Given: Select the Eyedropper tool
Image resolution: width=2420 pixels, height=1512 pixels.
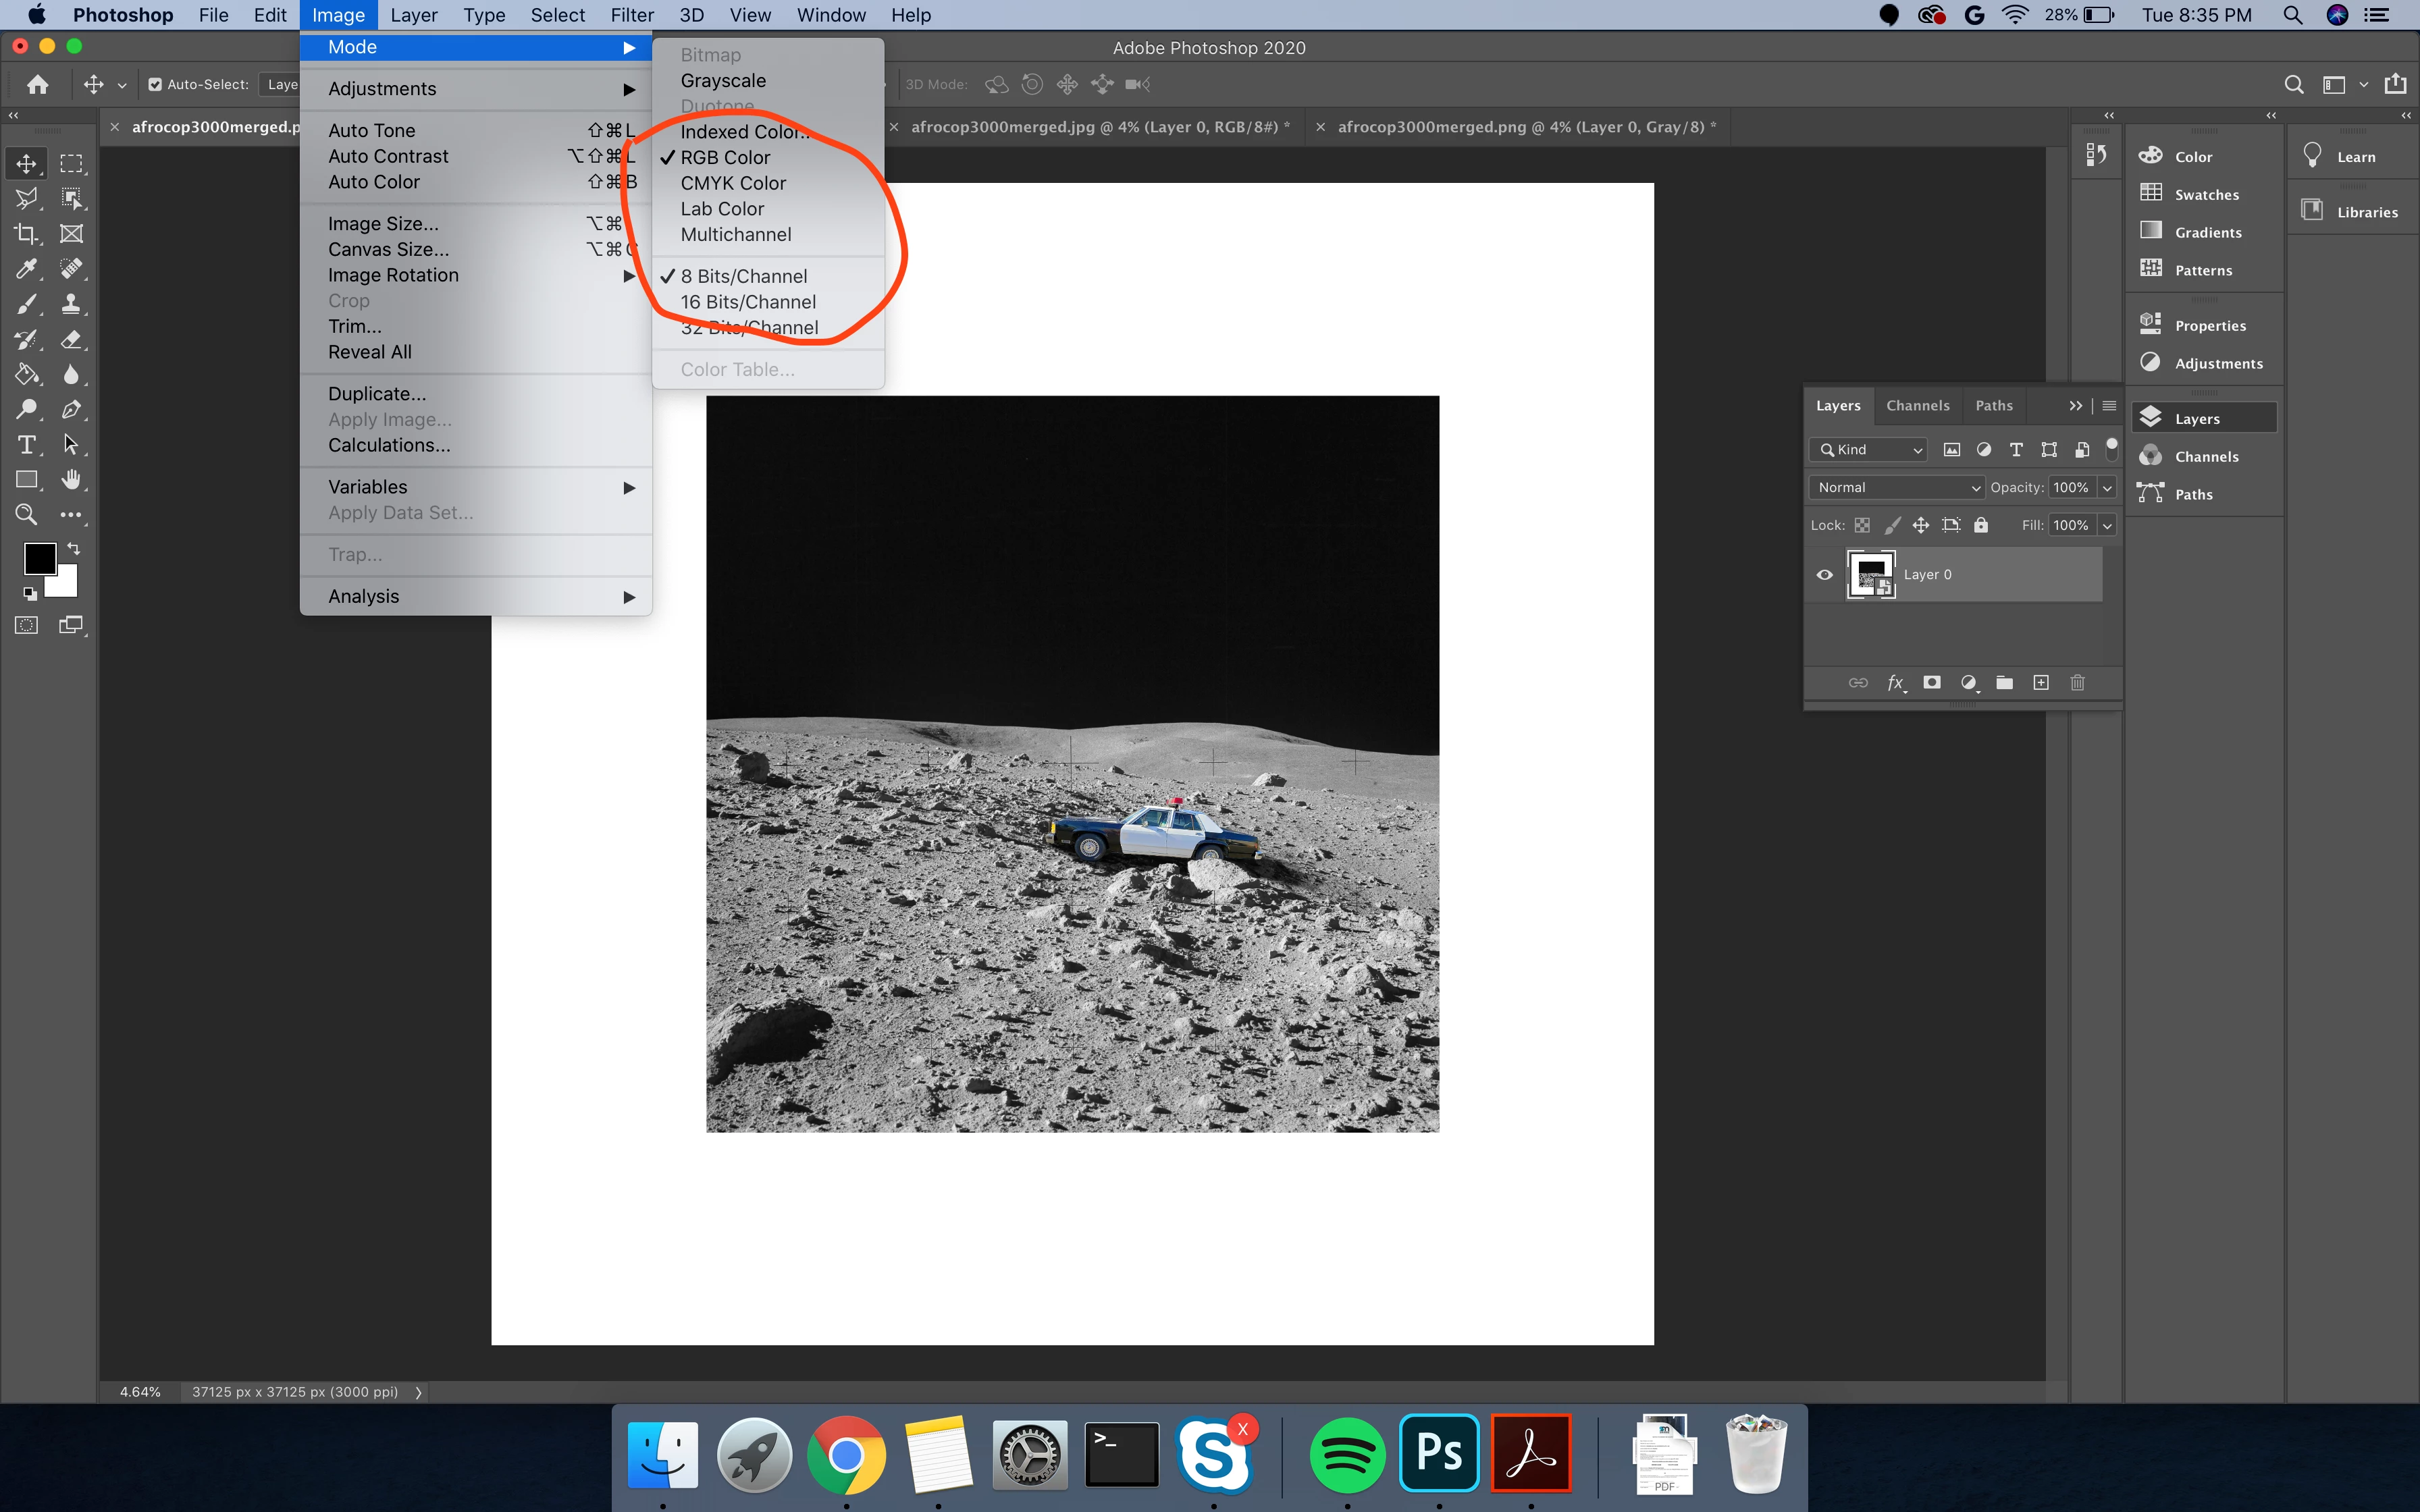Looking at the screenshot, I should (26, 269).
